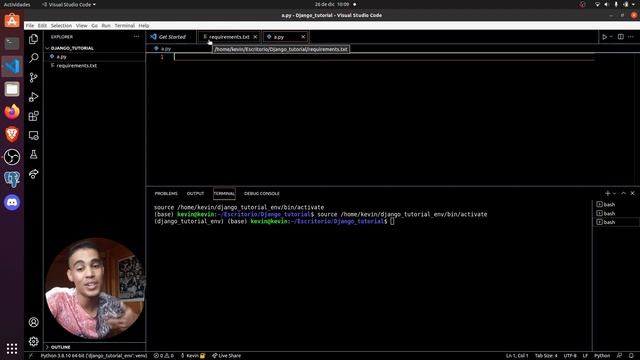Open the Run and Debug view
The image size is (640, 360).
click(x=33, y=97)
